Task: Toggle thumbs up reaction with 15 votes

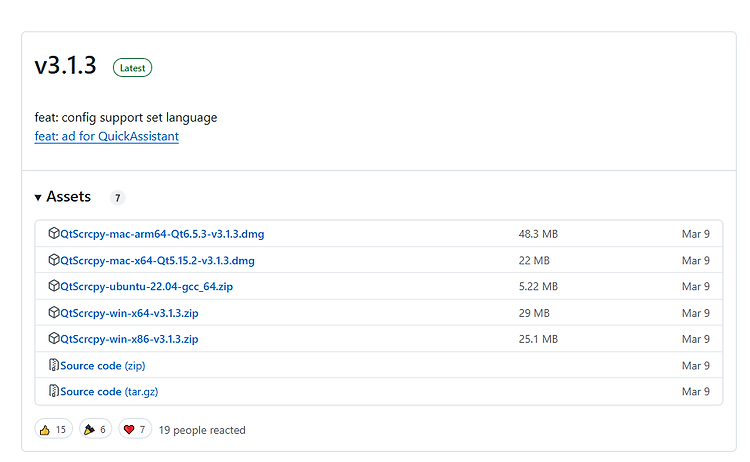Action: click(x=54, y=429)
